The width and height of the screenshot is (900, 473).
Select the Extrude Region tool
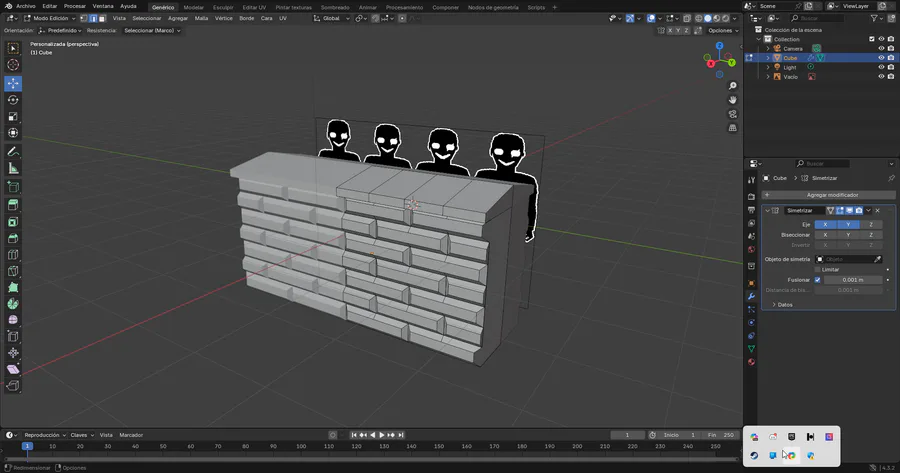point(13,205)
